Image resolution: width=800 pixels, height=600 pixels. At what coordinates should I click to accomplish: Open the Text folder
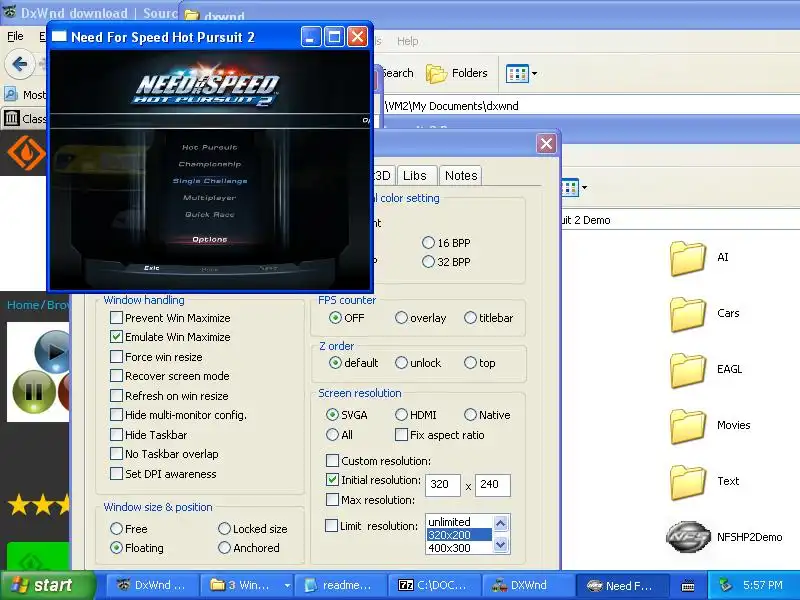tap(688, 483)
